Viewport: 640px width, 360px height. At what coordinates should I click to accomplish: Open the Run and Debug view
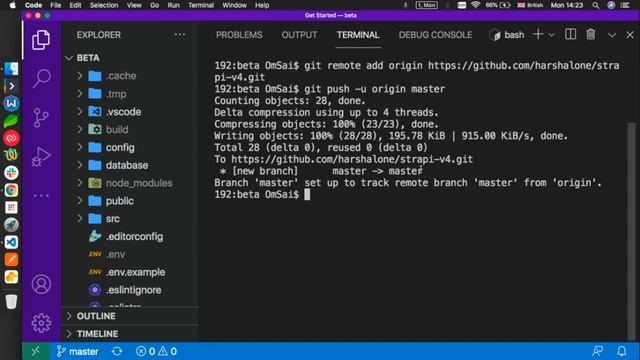(41, 157)
